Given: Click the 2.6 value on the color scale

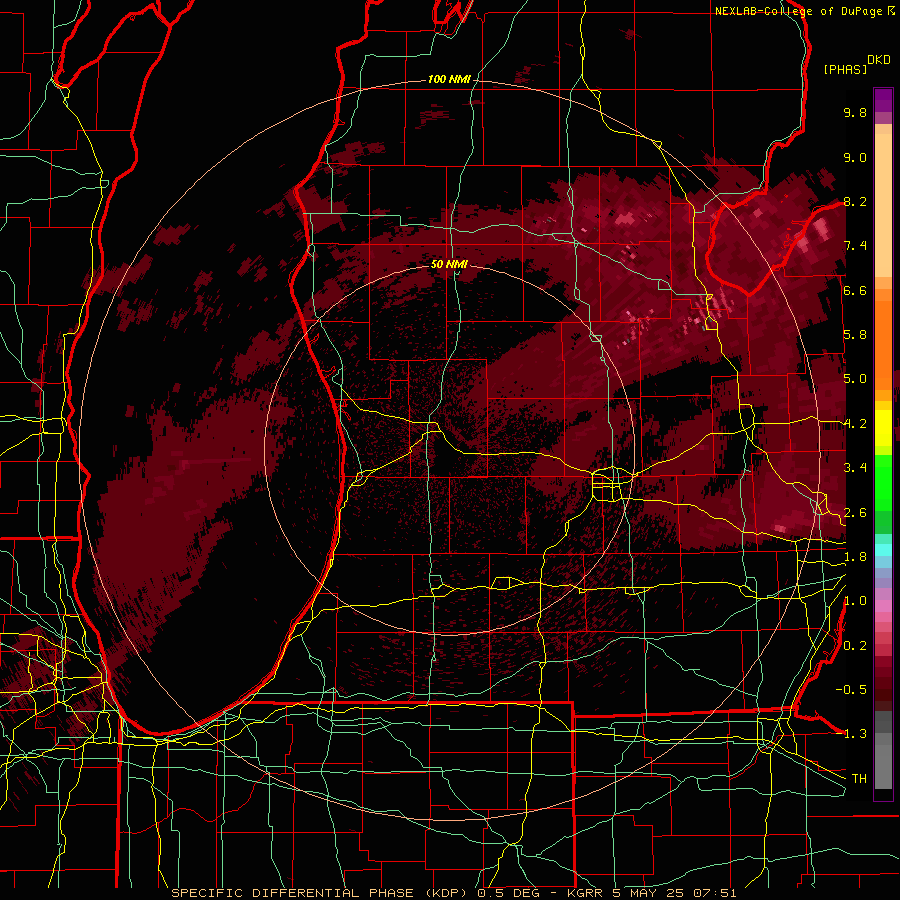Looking at the screenshot, I should click(855, 513).
